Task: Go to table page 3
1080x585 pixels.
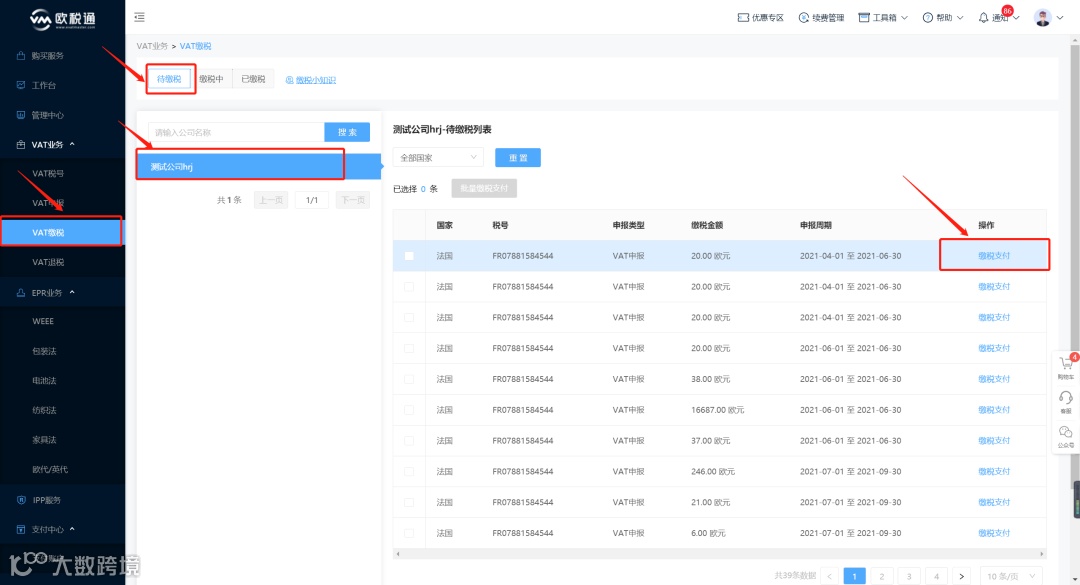Action: point(909,577)
